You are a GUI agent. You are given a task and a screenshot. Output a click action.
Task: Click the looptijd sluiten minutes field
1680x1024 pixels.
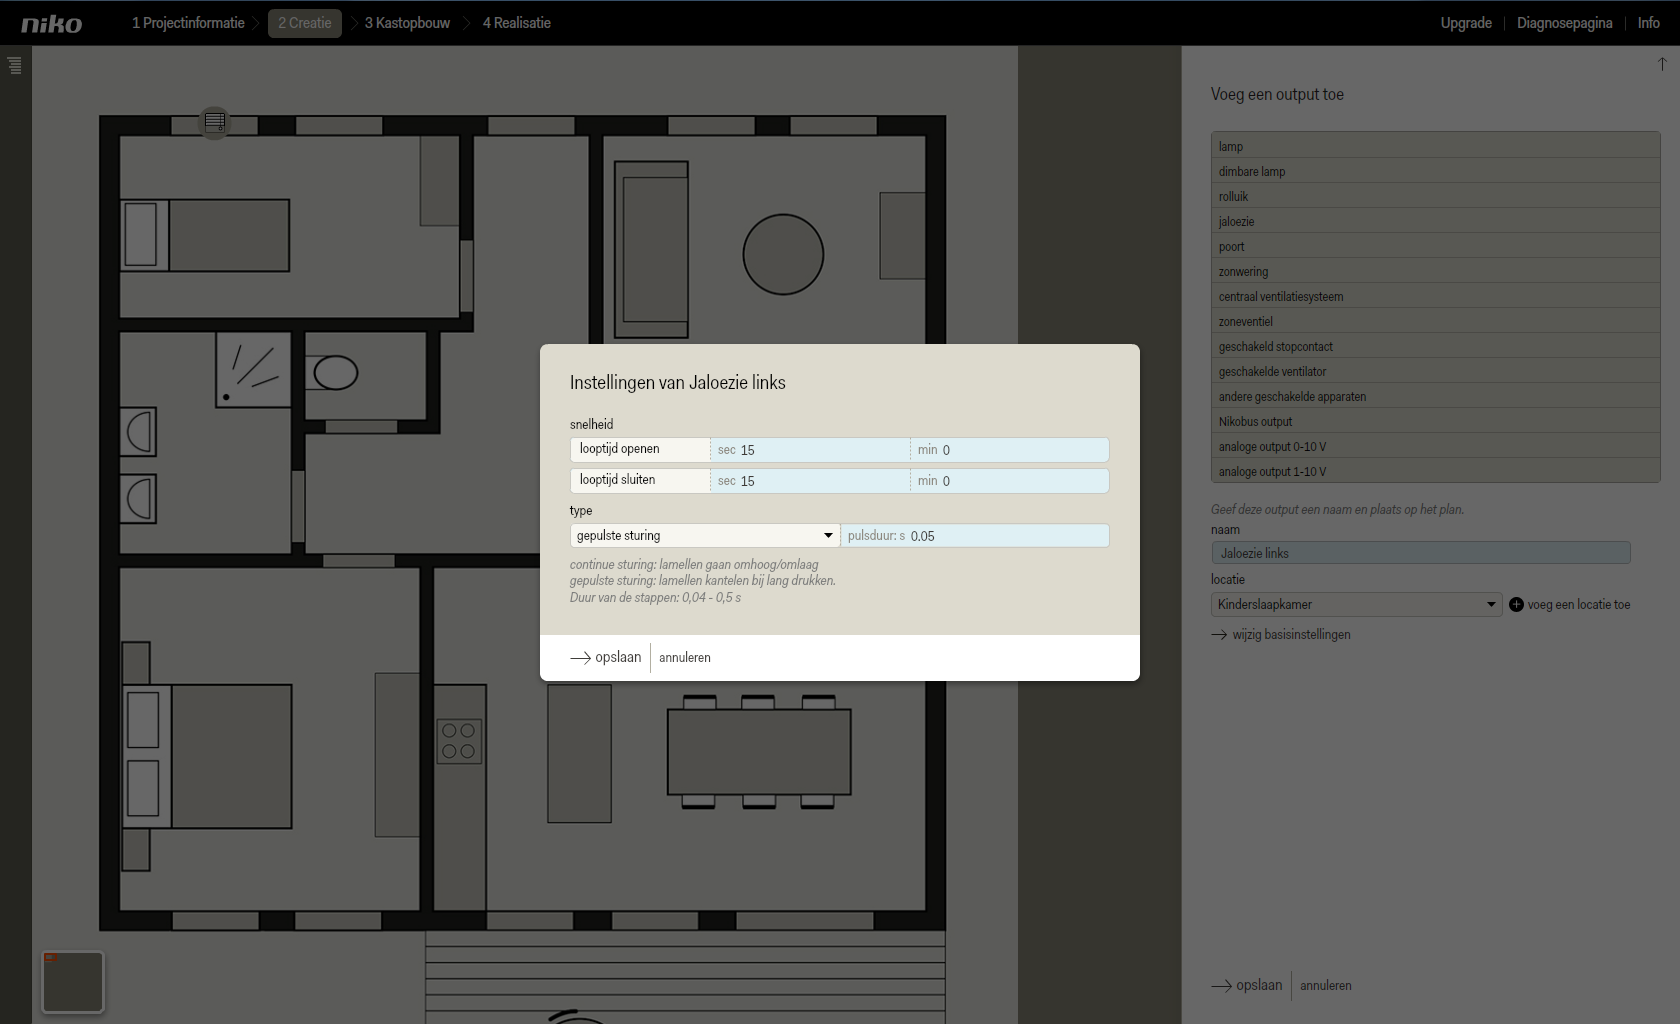tap(1010, 481)
